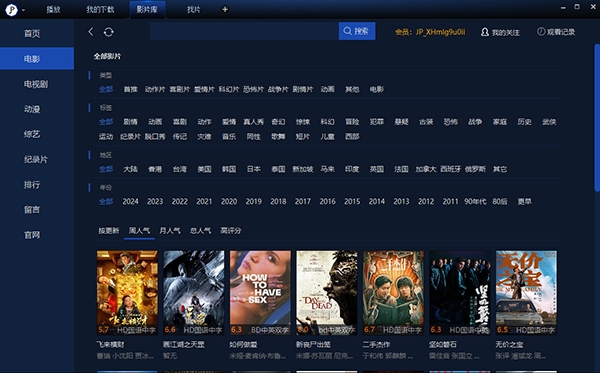Filter by year 2023

click(x=155, y=202)
